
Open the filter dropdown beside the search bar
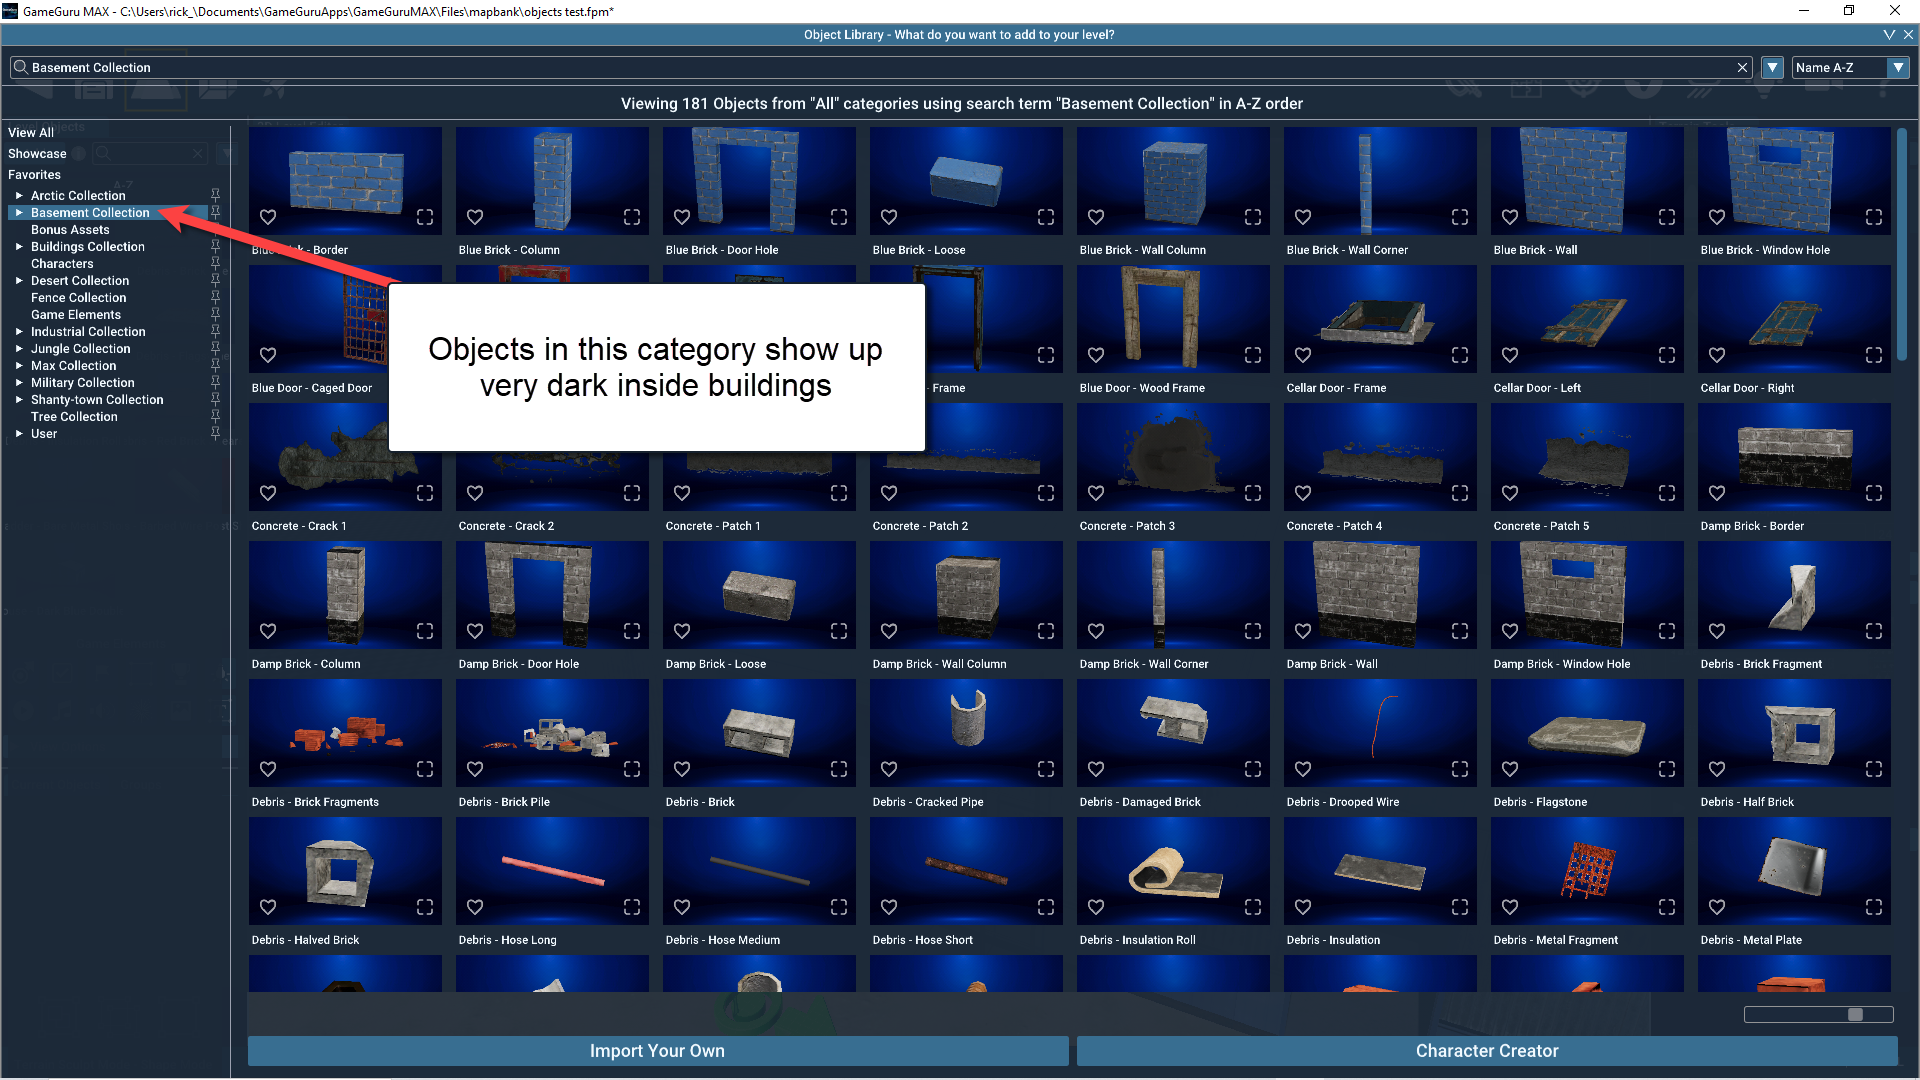pos(1772,67)
